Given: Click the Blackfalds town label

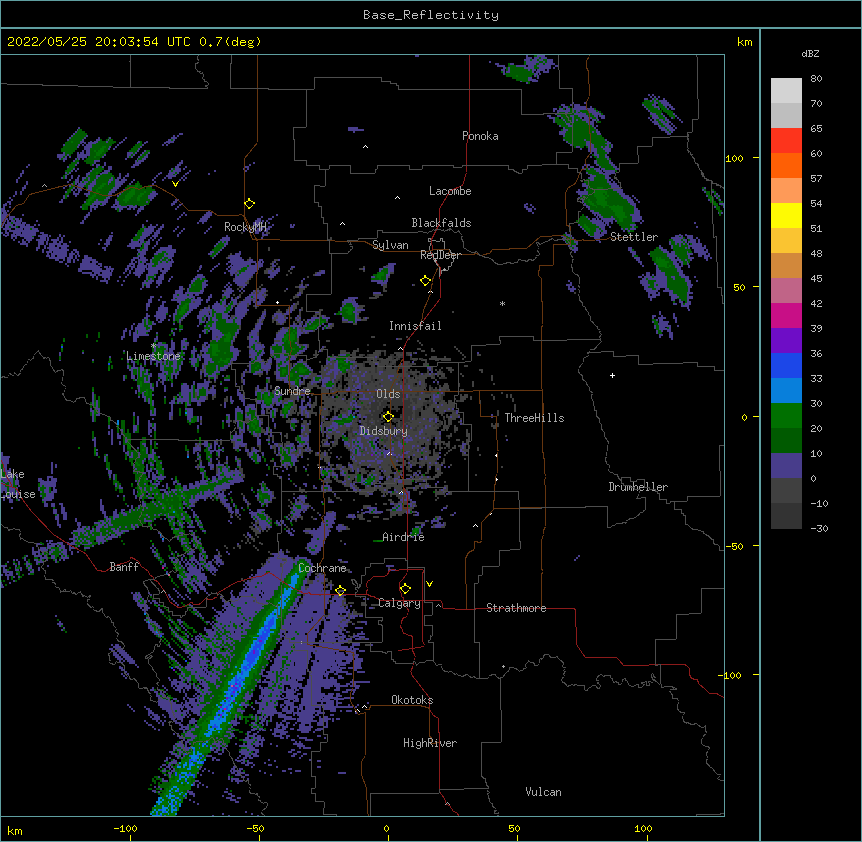Looking at the screenshot, I should coord(441,223).
